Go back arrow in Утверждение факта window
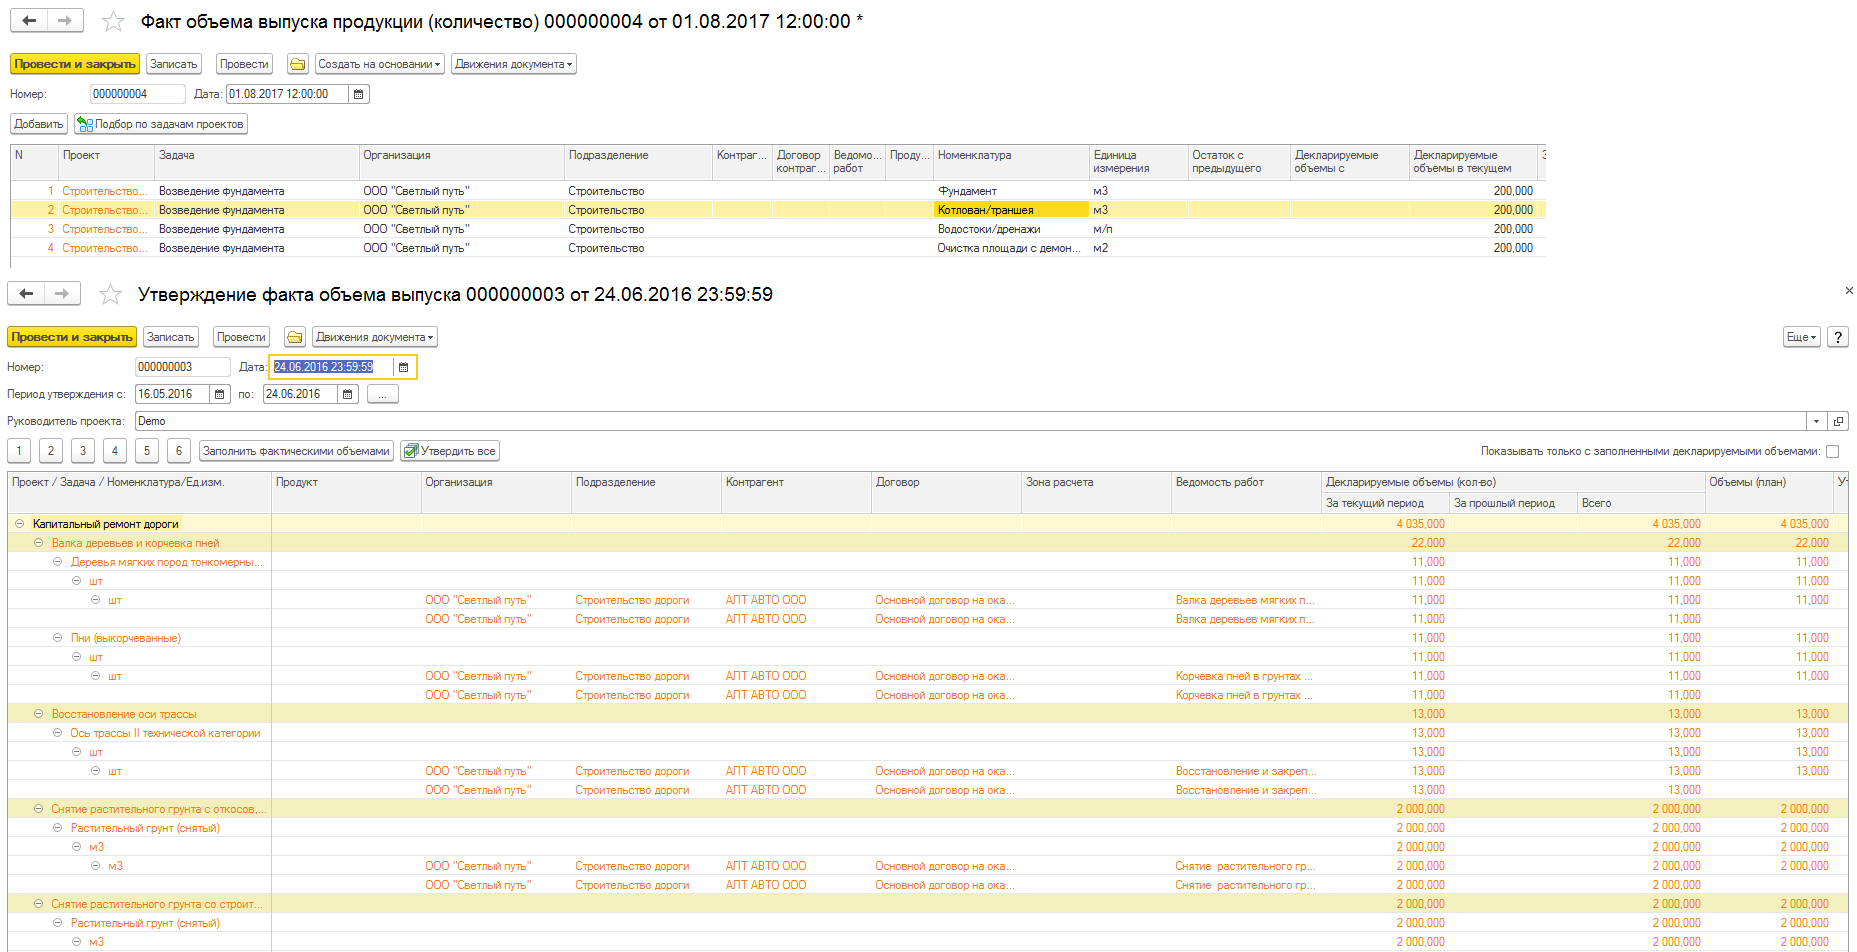The width and height of the screenshot is (1857, 952). pyautogui.click(x=26, y=293)
